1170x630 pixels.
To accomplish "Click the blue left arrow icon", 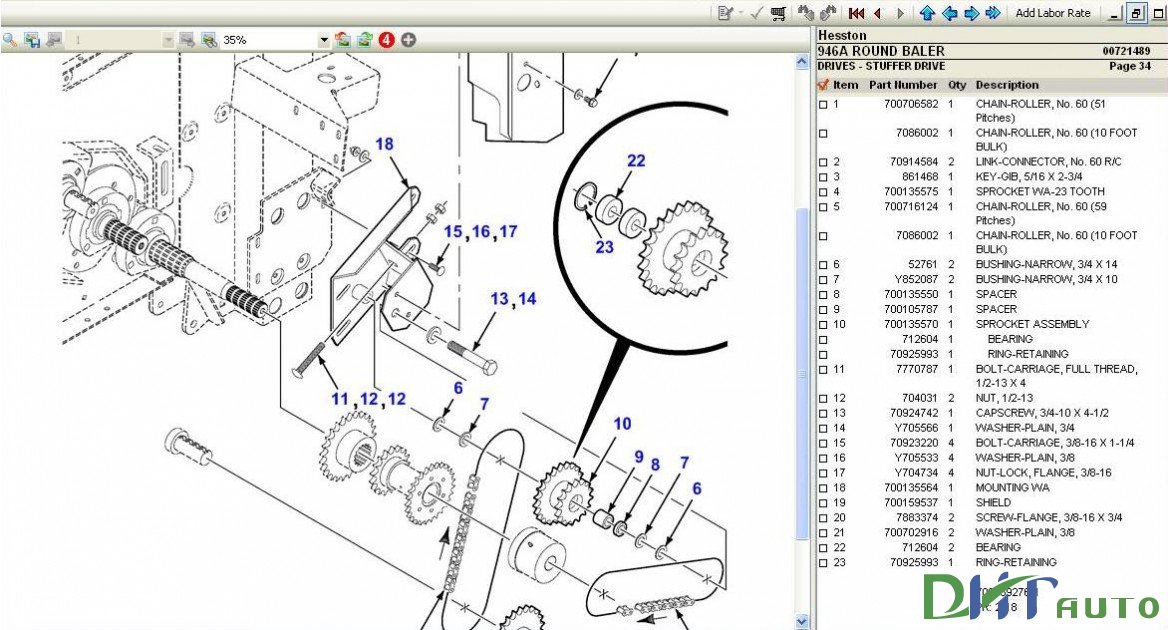I will (x=949, y=13).
